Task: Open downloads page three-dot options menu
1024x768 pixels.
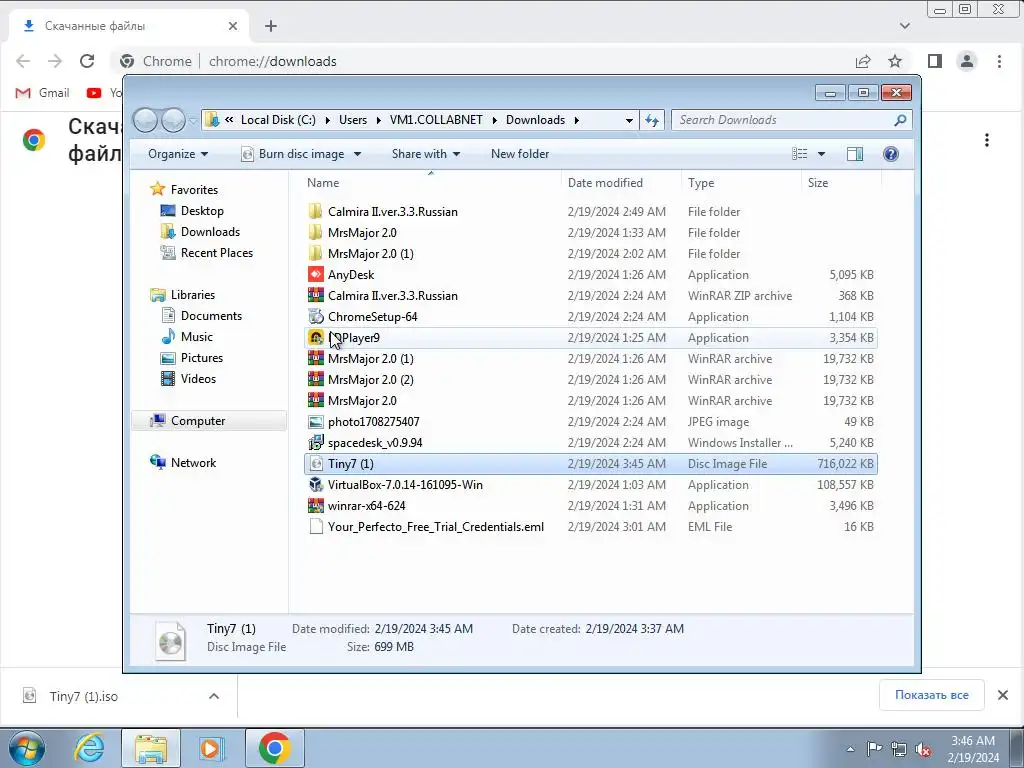Action: tap(987, 140)
